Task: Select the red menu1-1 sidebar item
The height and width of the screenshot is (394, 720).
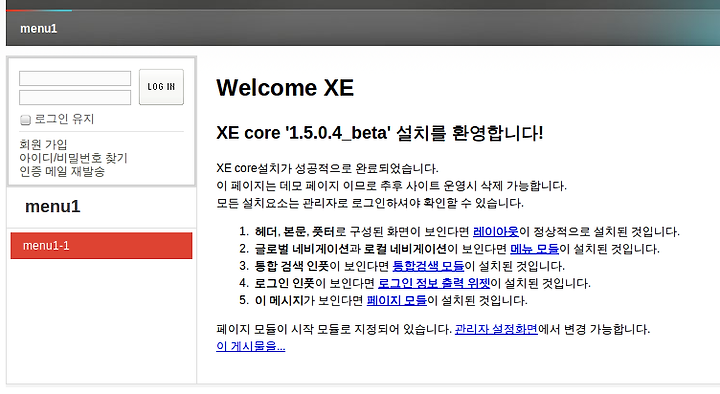Action: [101, 246]
